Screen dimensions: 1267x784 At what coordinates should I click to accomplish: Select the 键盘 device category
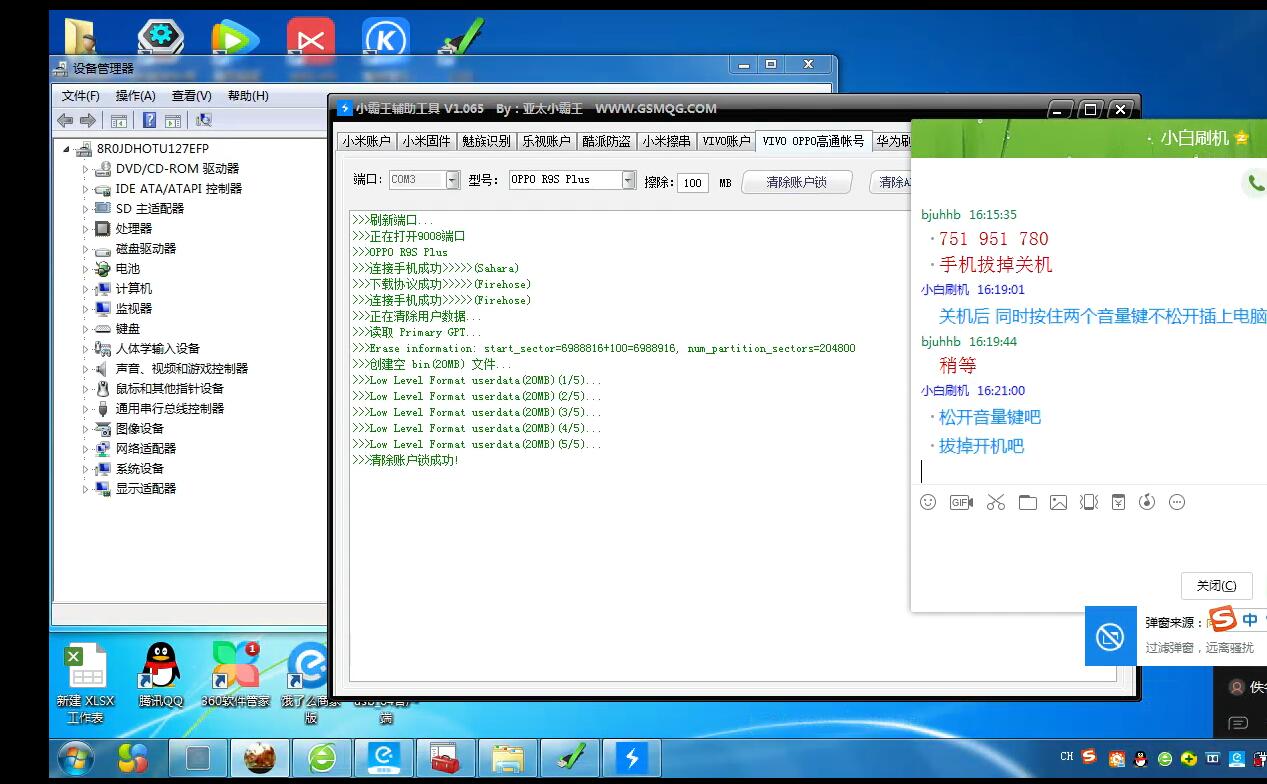tap(128, 329)
